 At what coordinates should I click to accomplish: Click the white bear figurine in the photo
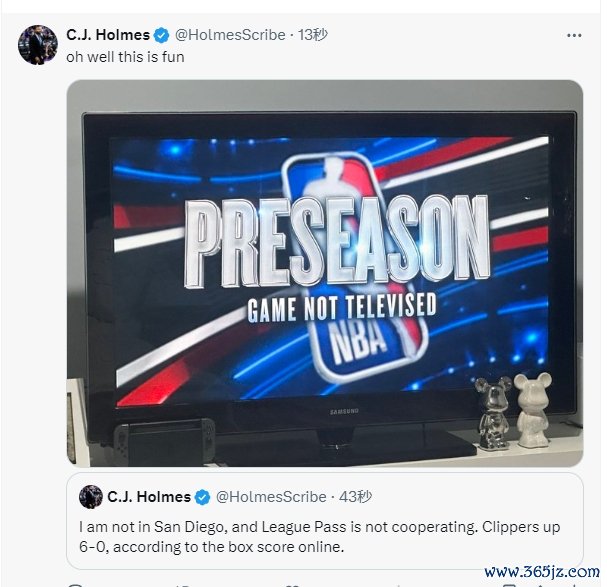pyautogui.click(x=533, y=410)
